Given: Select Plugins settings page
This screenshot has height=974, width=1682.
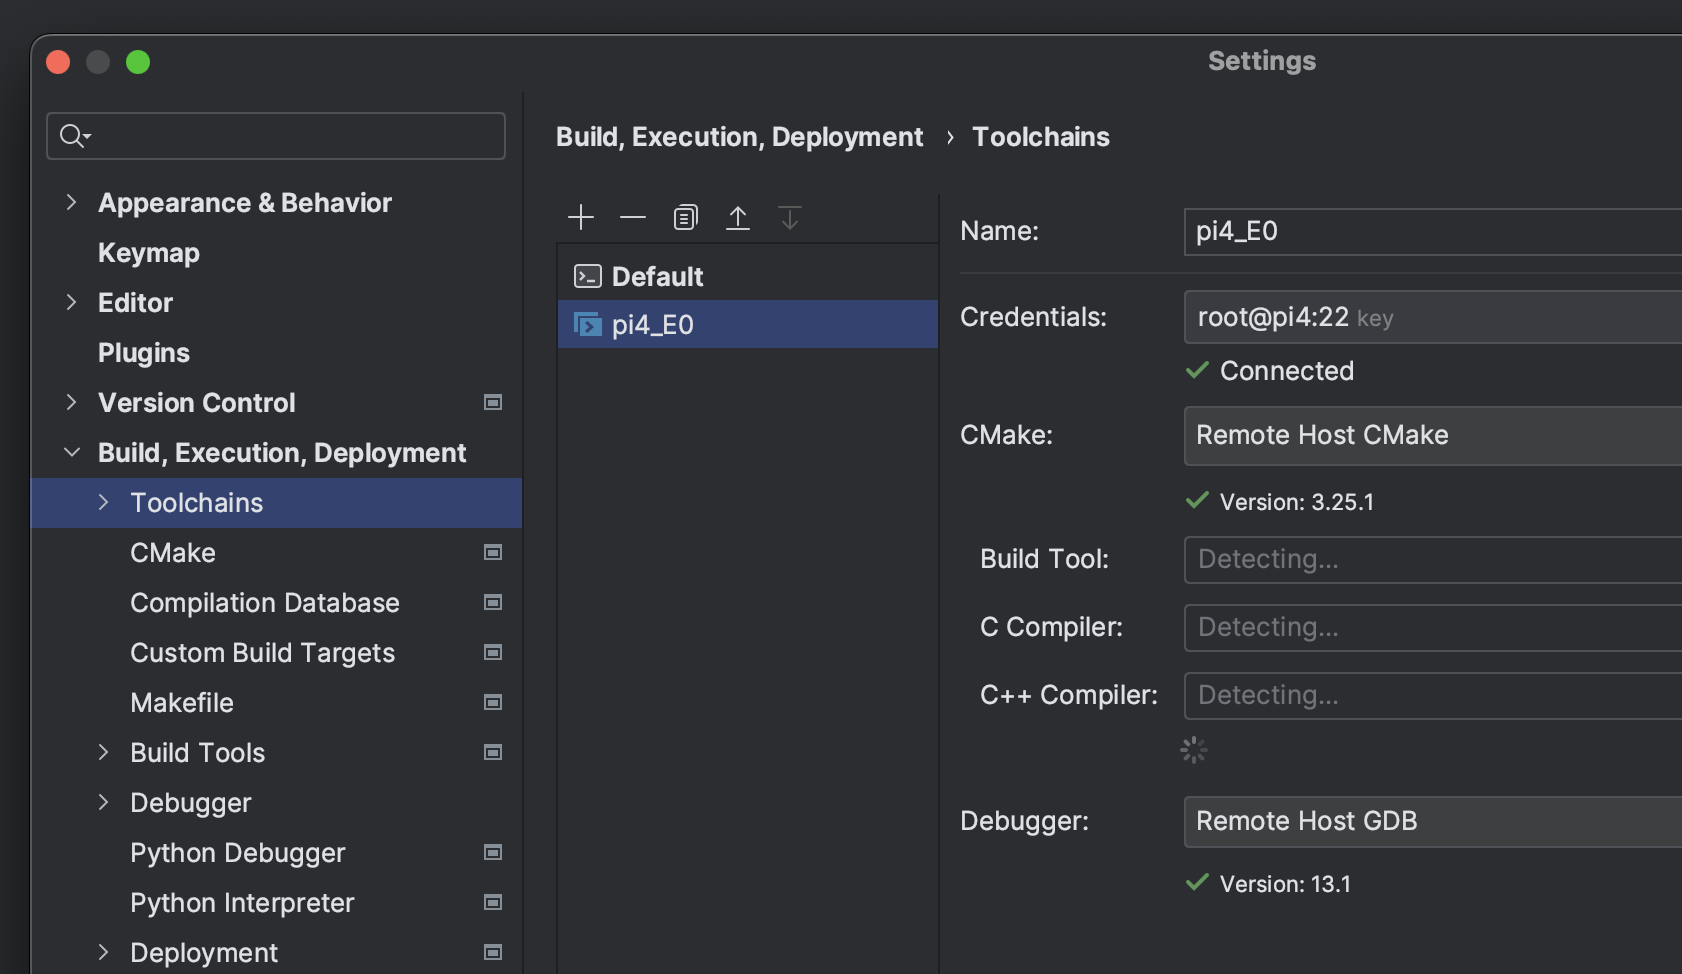Looking at the screenshot, I should click(x=144, y=353).
